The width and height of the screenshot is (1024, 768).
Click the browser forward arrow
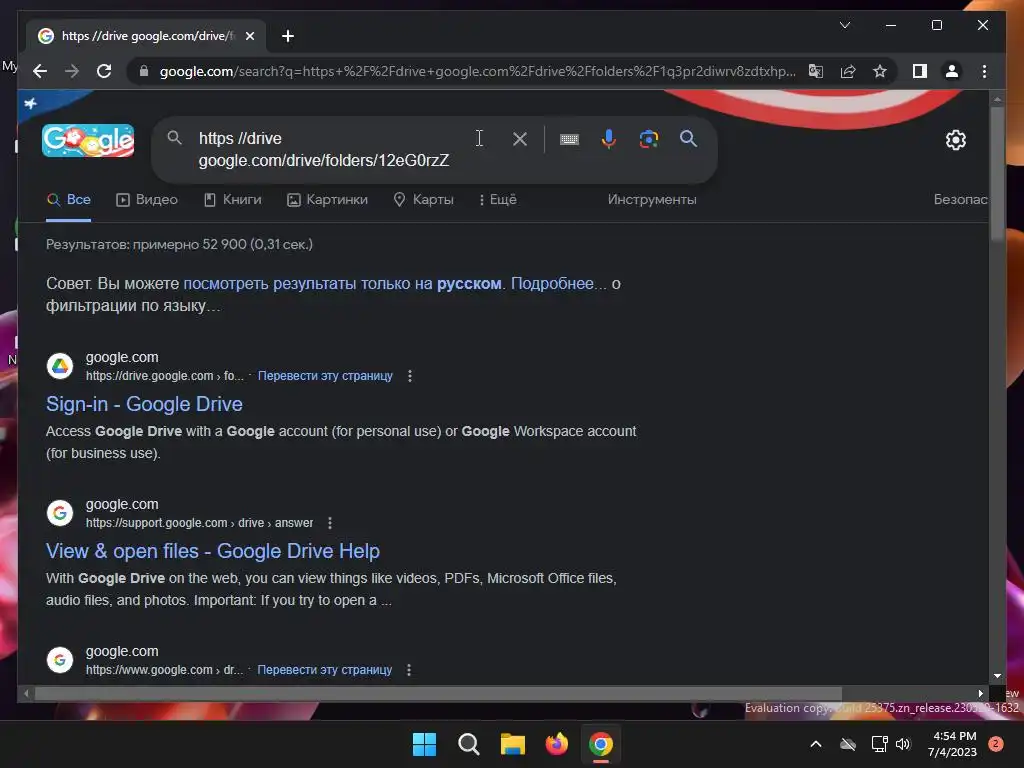72,71
